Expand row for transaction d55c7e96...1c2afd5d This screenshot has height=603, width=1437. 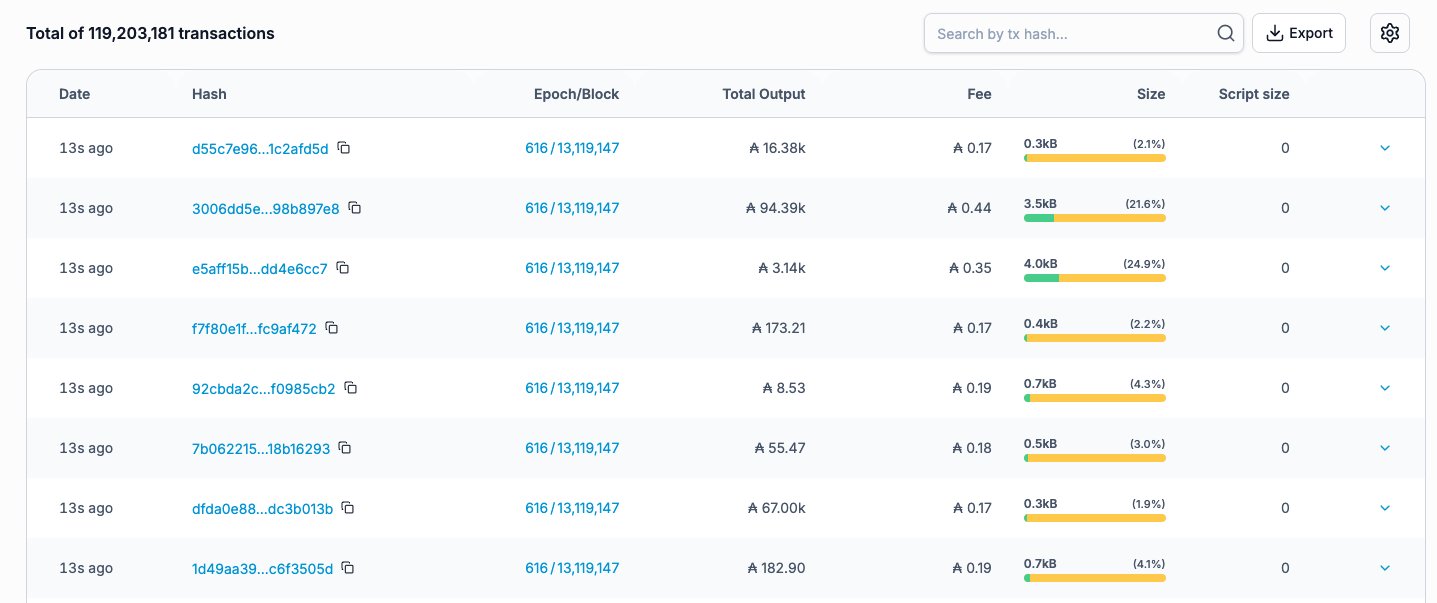[x=1385, y=148]
